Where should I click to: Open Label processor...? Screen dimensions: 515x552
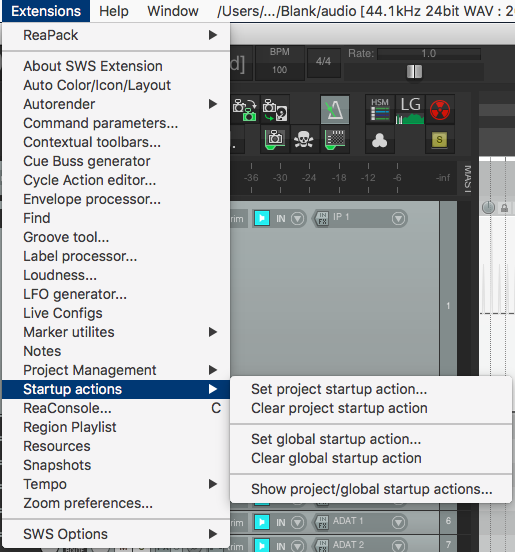[116, 256]
